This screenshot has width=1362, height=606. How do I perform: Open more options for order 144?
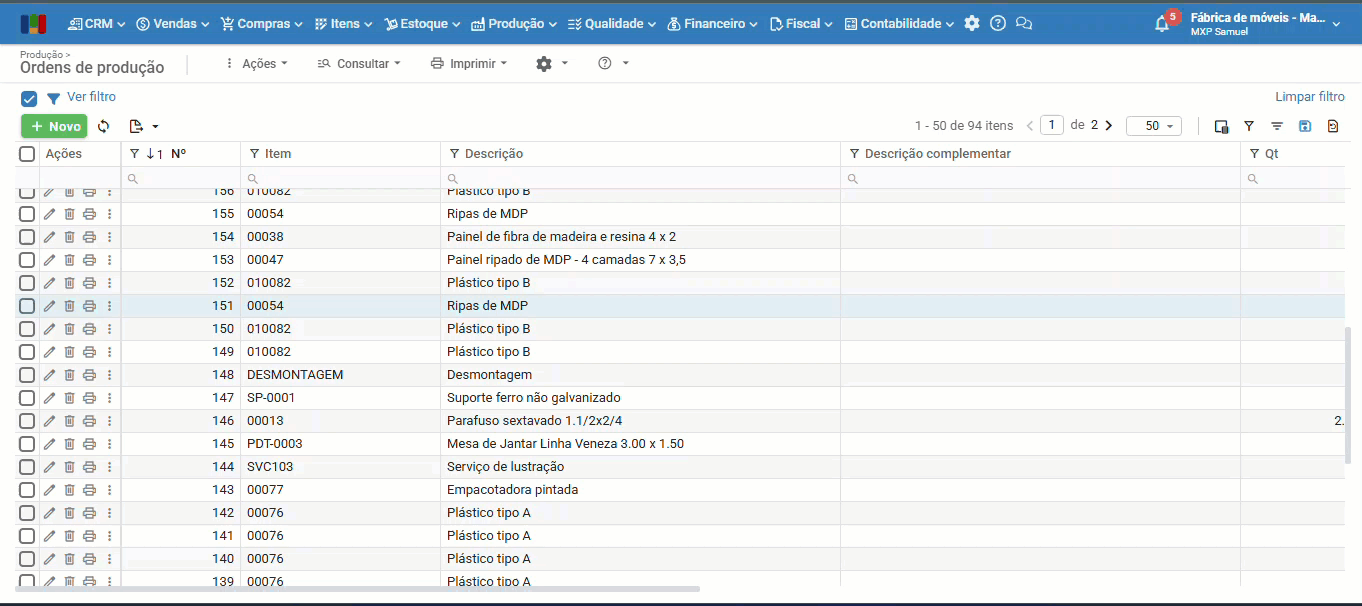[x=109, y=467]
